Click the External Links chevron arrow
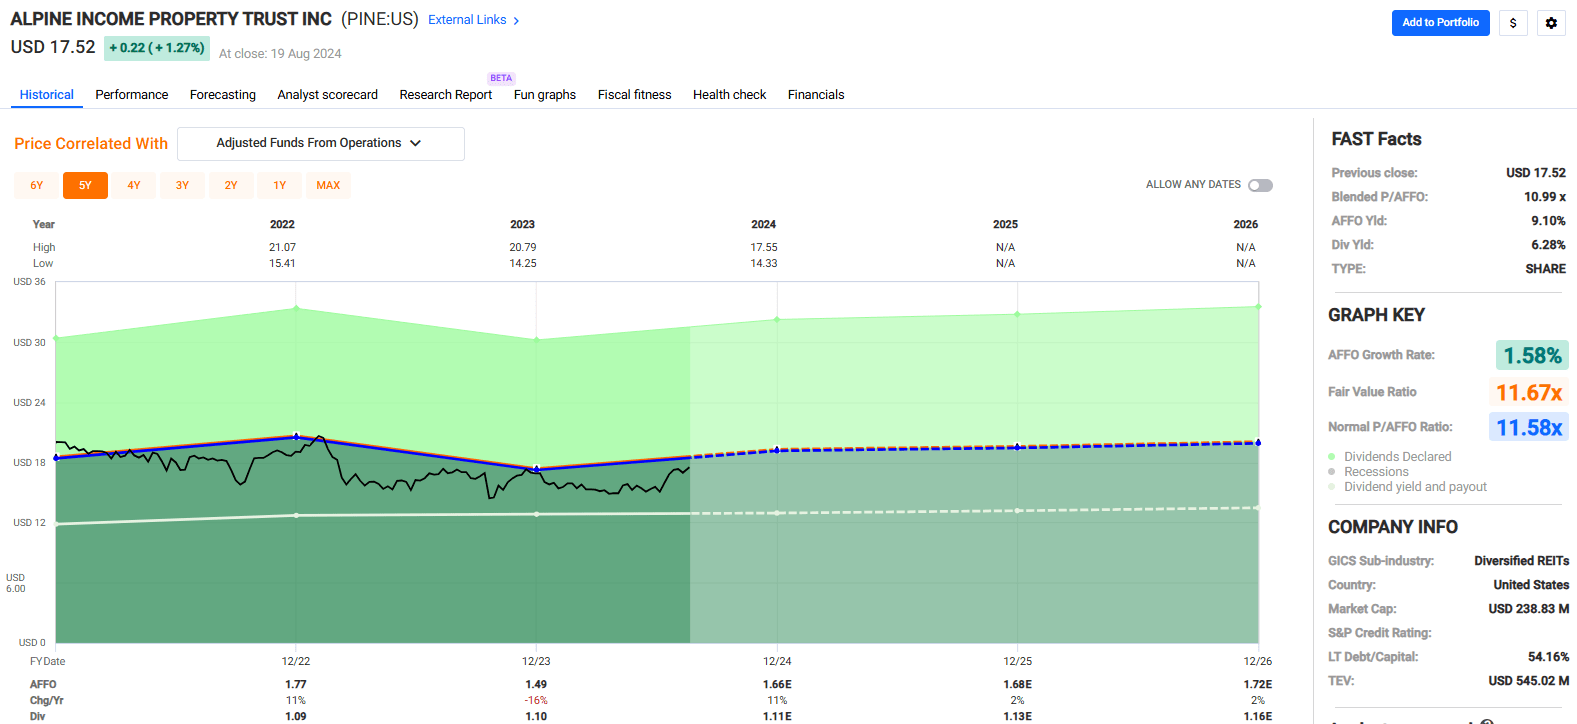 click(516, 21)
